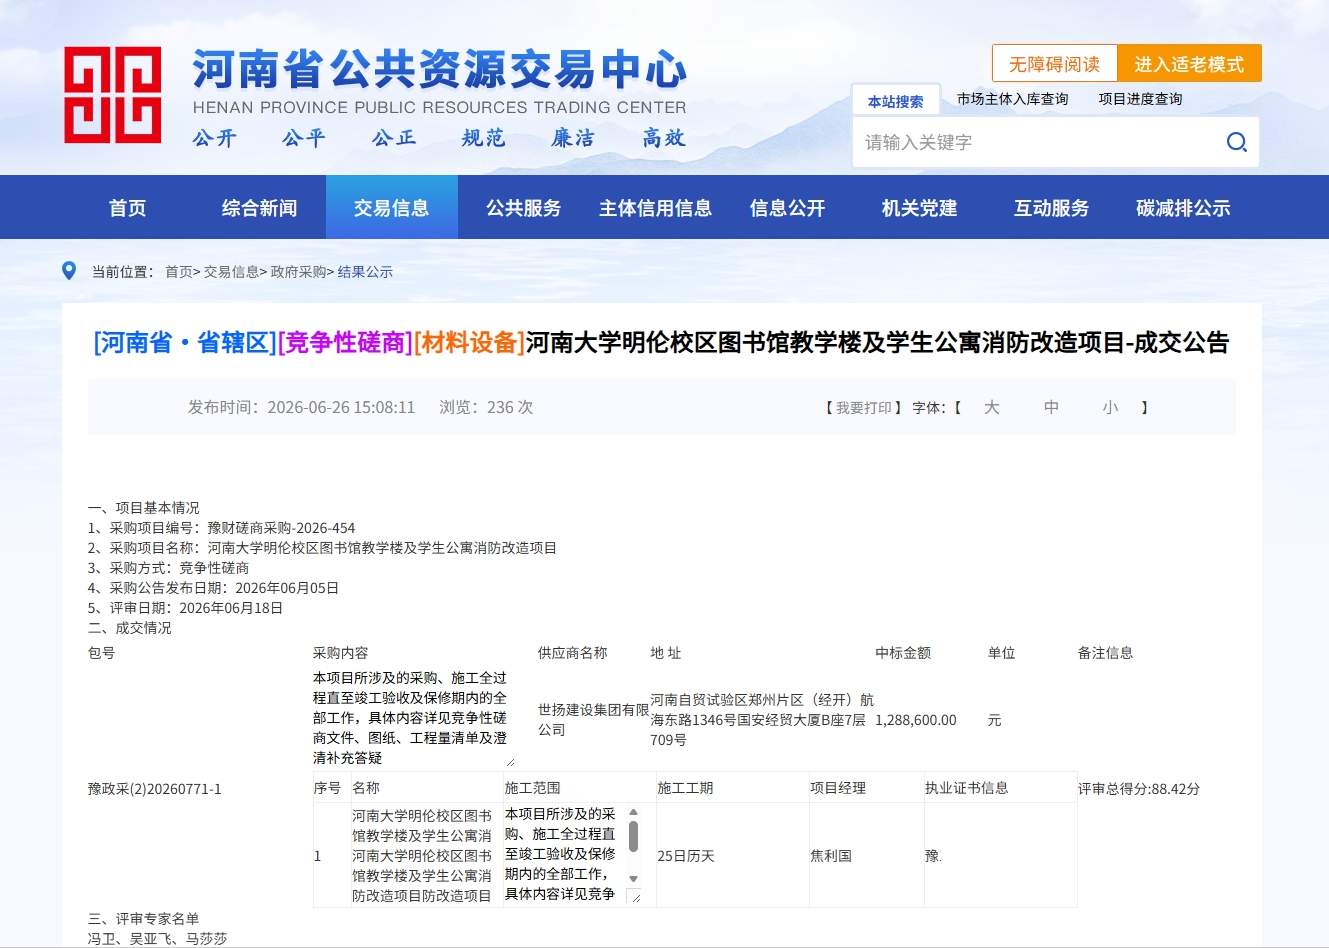Click the 施工范围 textbox scrollbar thumb
1329x948 pixels.
(x=633, y=836)
